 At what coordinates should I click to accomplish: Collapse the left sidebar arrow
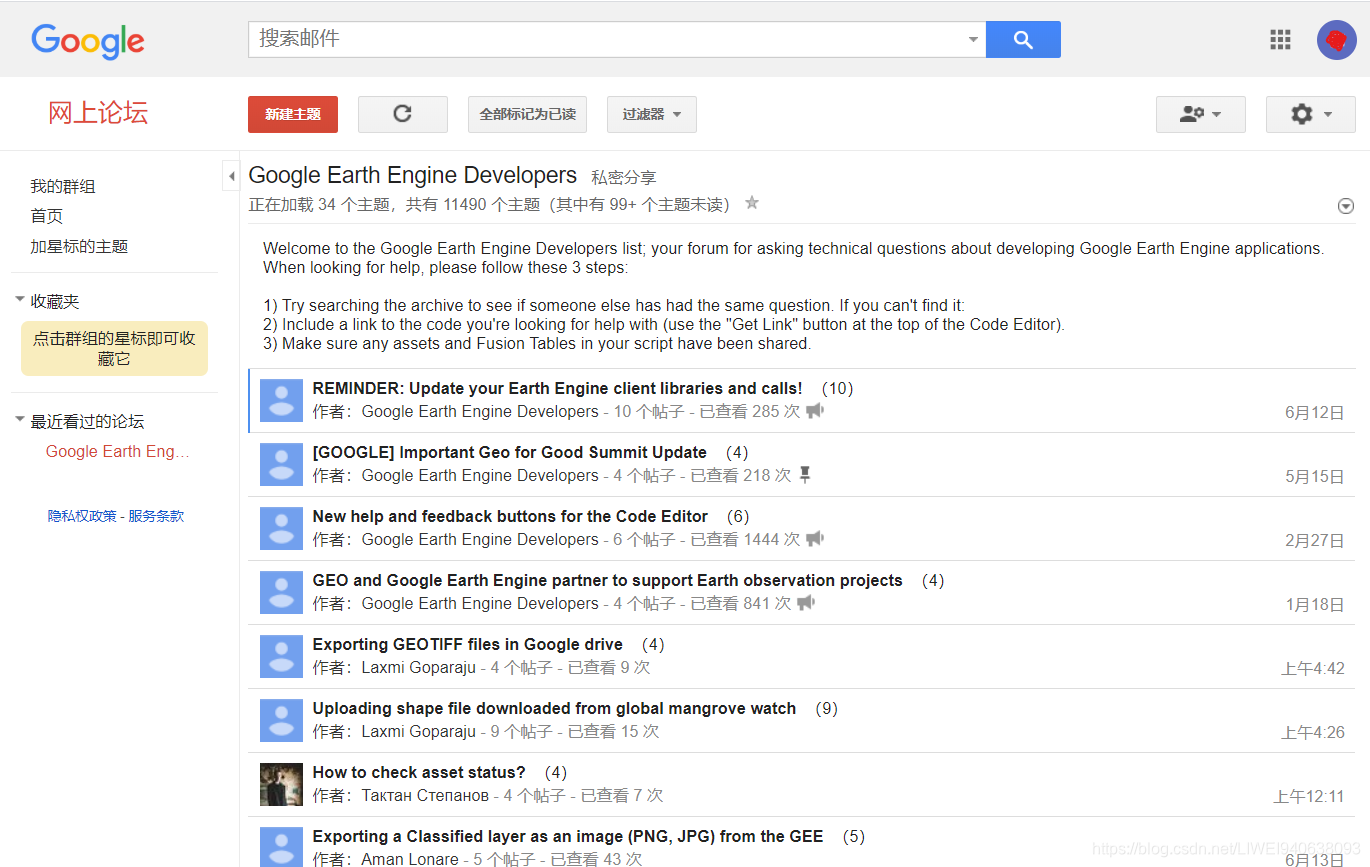pos(231,176)
